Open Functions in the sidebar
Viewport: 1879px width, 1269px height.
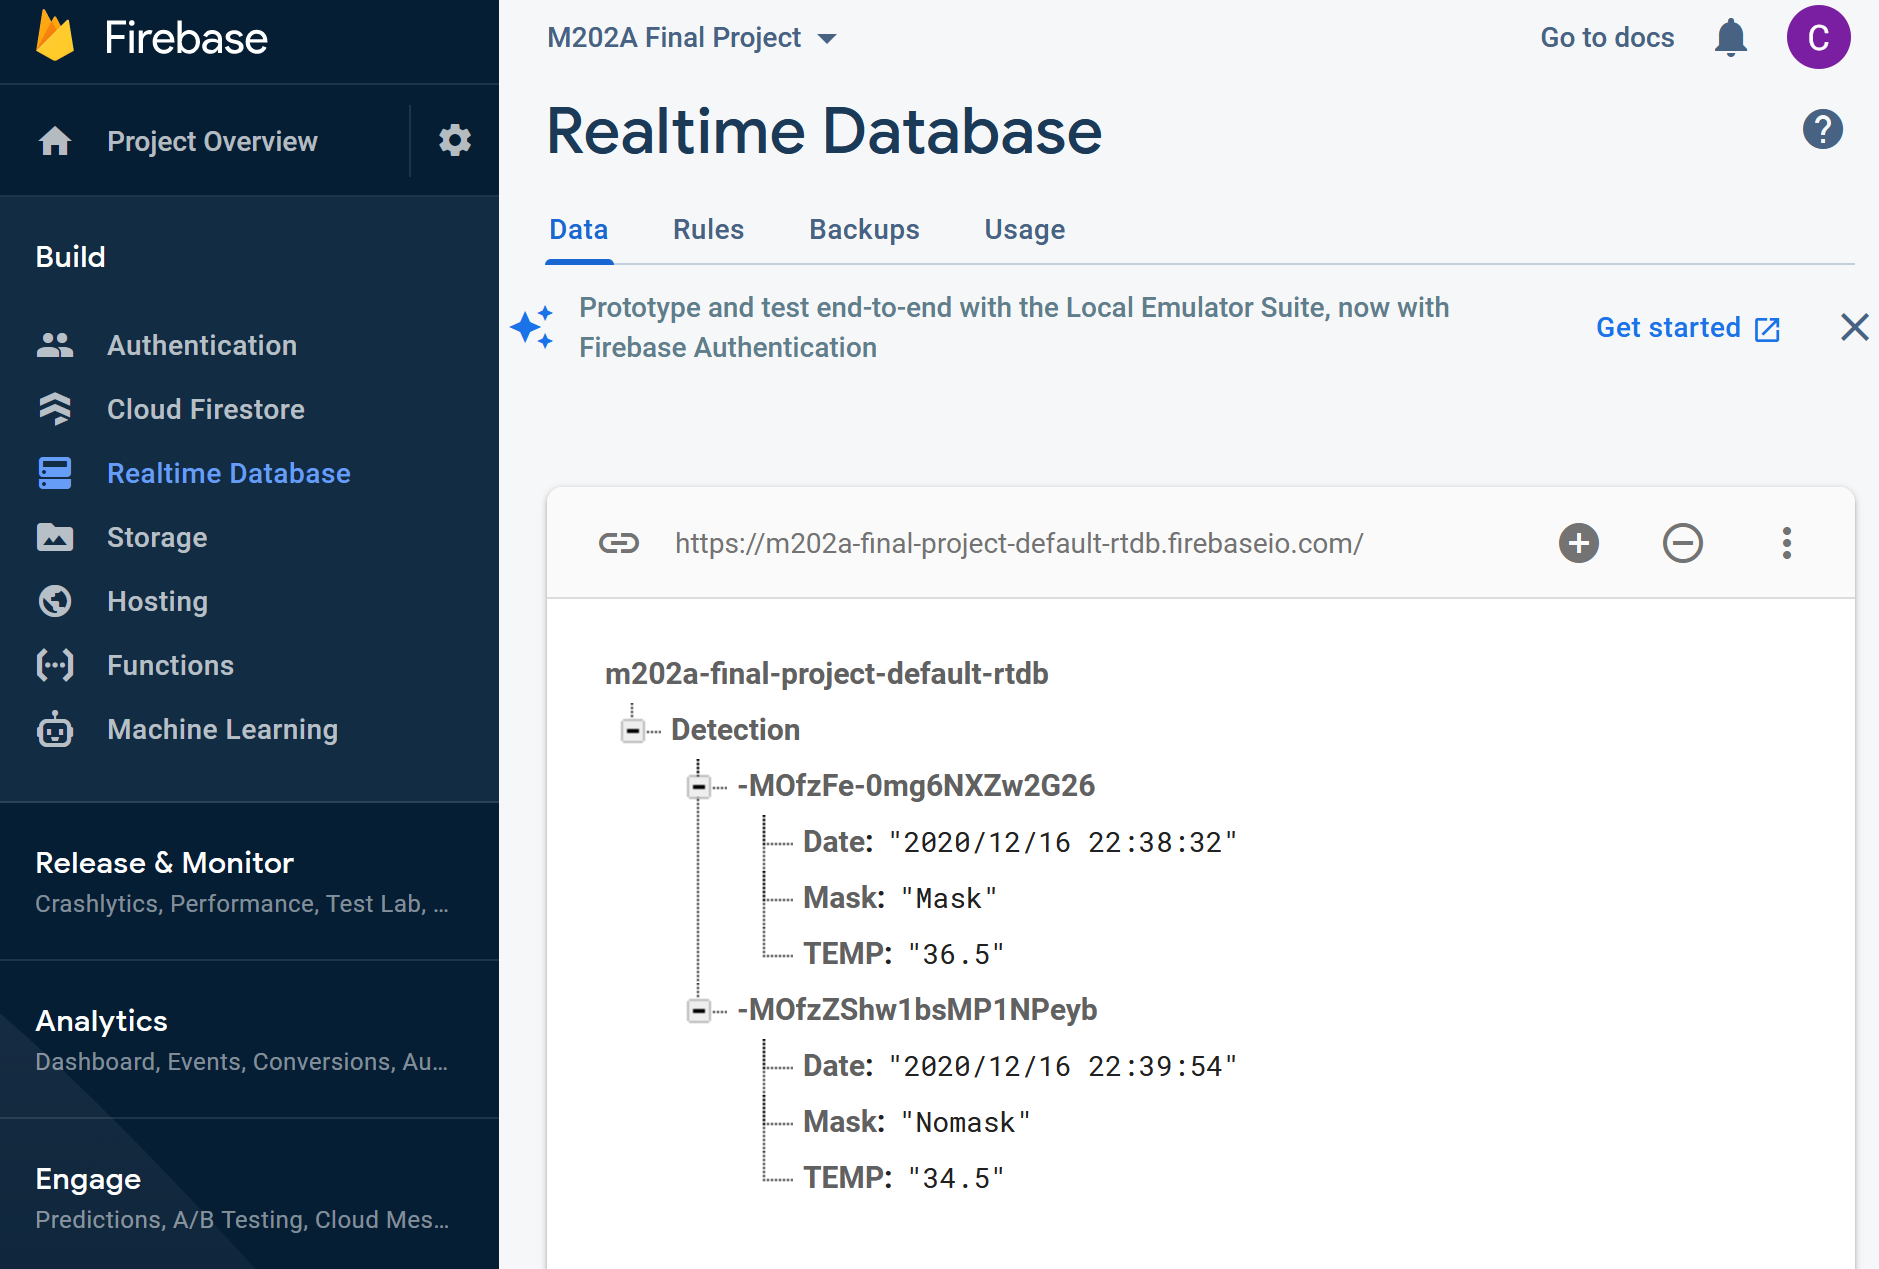click(x=170, y=665)
